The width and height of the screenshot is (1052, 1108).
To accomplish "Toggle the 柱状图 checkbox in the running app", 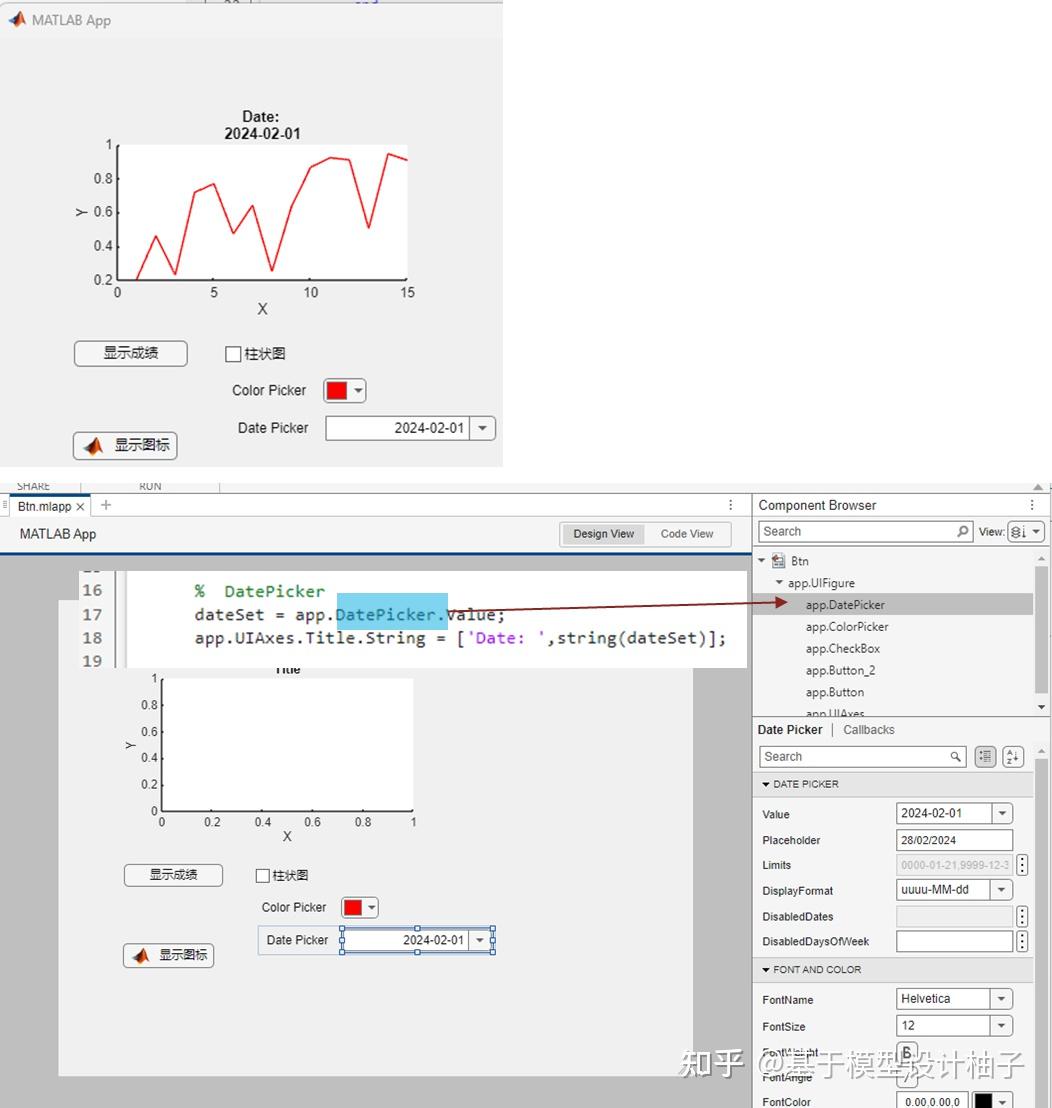I will [x=232, y=353].
